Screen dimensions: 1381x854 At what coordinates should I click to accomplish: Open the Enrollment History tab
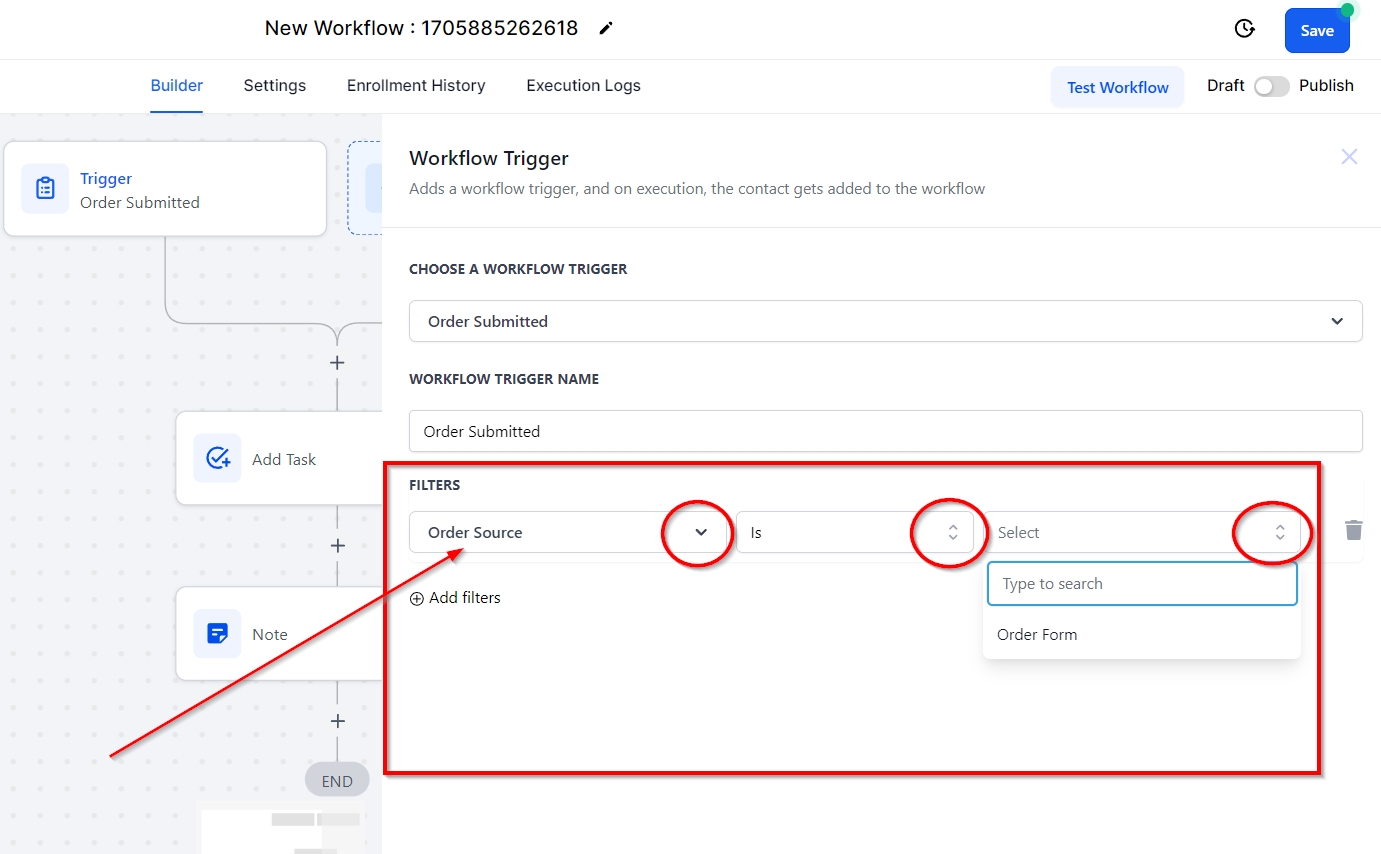pos(416,86)
